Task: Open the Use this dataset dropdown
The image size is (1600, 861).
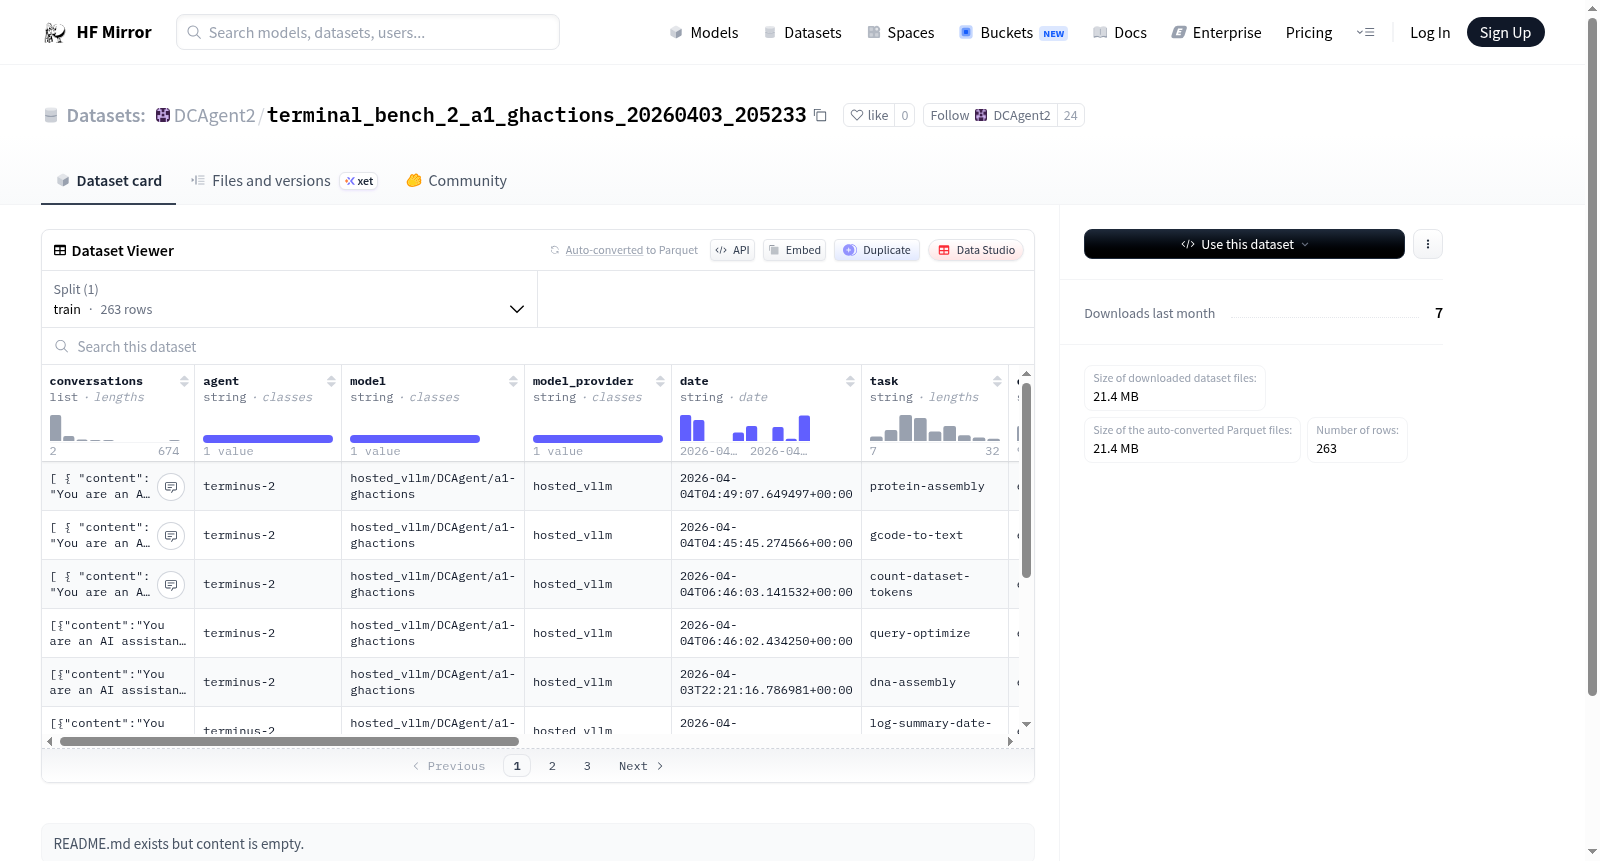Action: point(1244,244)
